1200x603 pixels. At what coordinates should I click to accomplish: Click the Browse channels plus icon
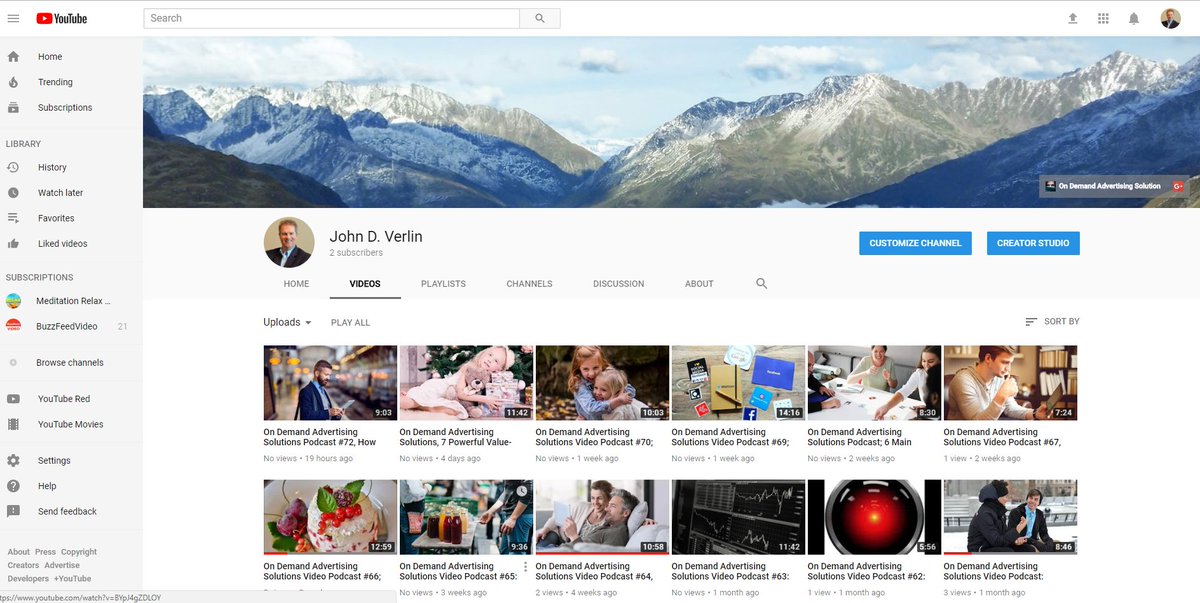click(x=13, y=363)
